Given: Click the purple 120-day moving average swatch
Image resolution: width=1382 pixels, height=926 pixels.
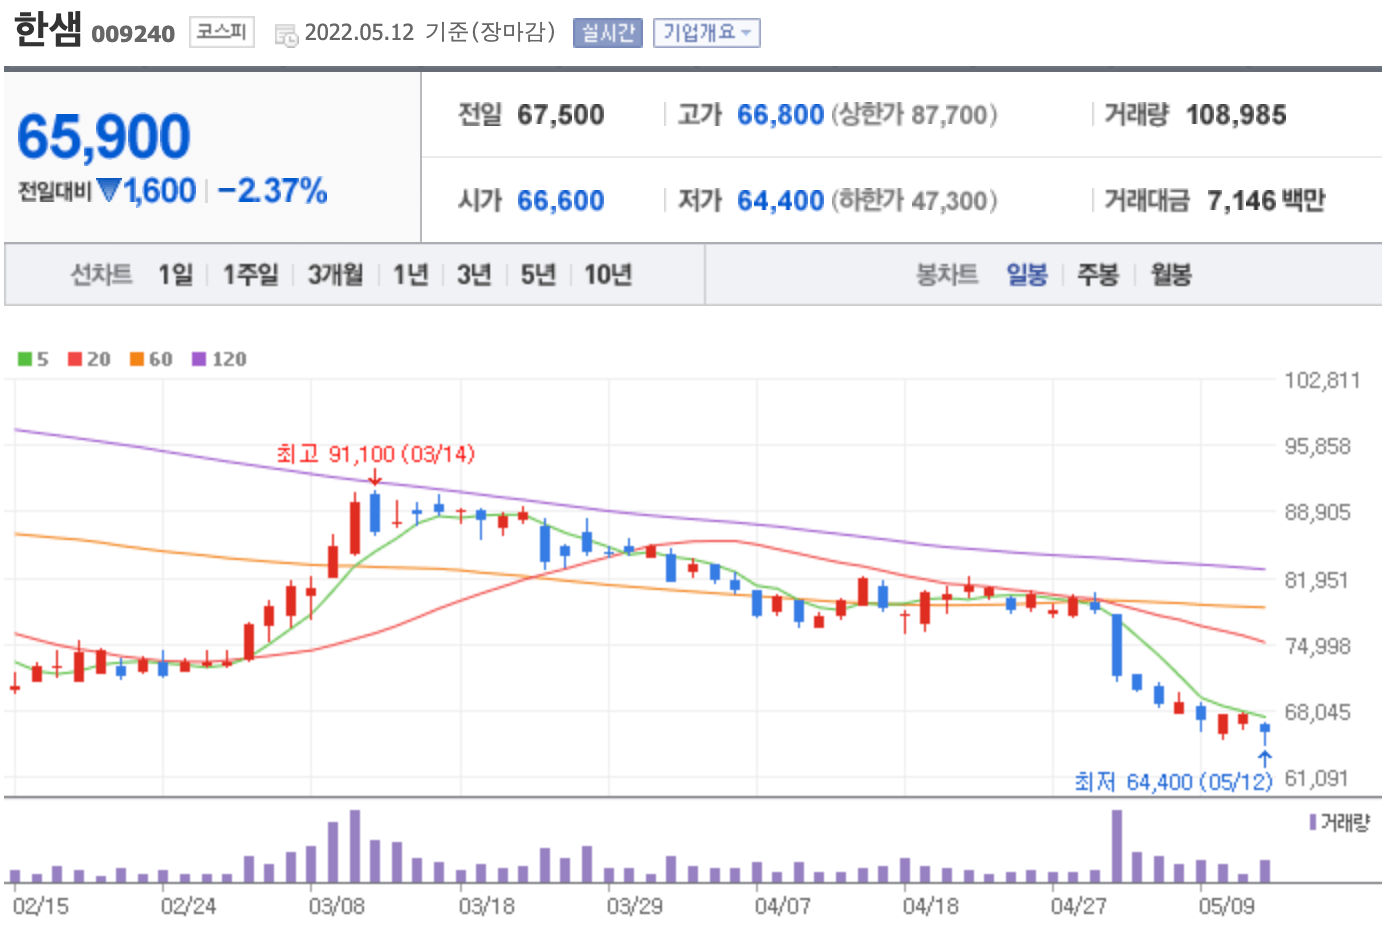Looking at the screenshot, I should 199,359.
